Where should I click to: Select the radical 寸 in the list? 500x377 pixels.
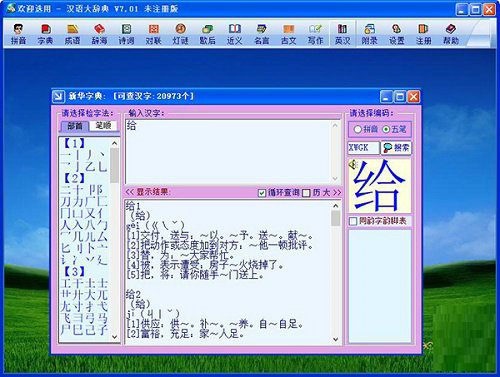click(x=78, y=307)
